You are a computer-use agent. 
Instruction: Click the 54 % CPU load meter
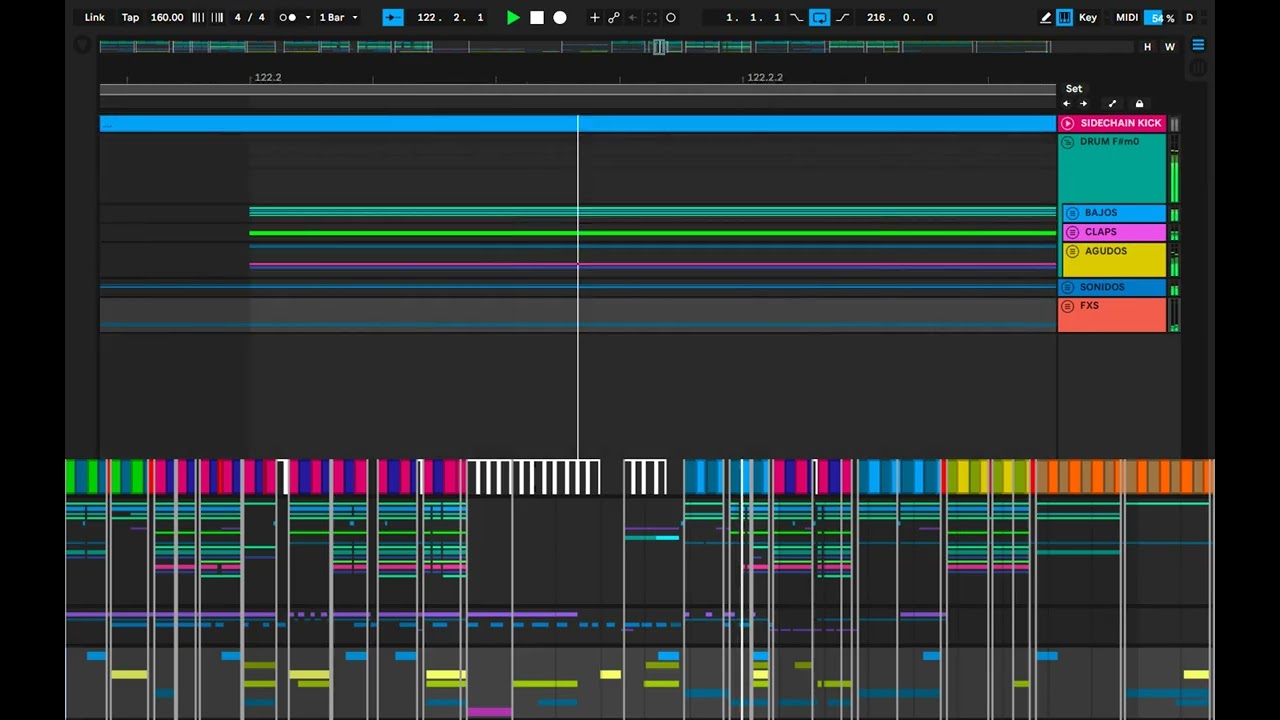(1162, 17)
